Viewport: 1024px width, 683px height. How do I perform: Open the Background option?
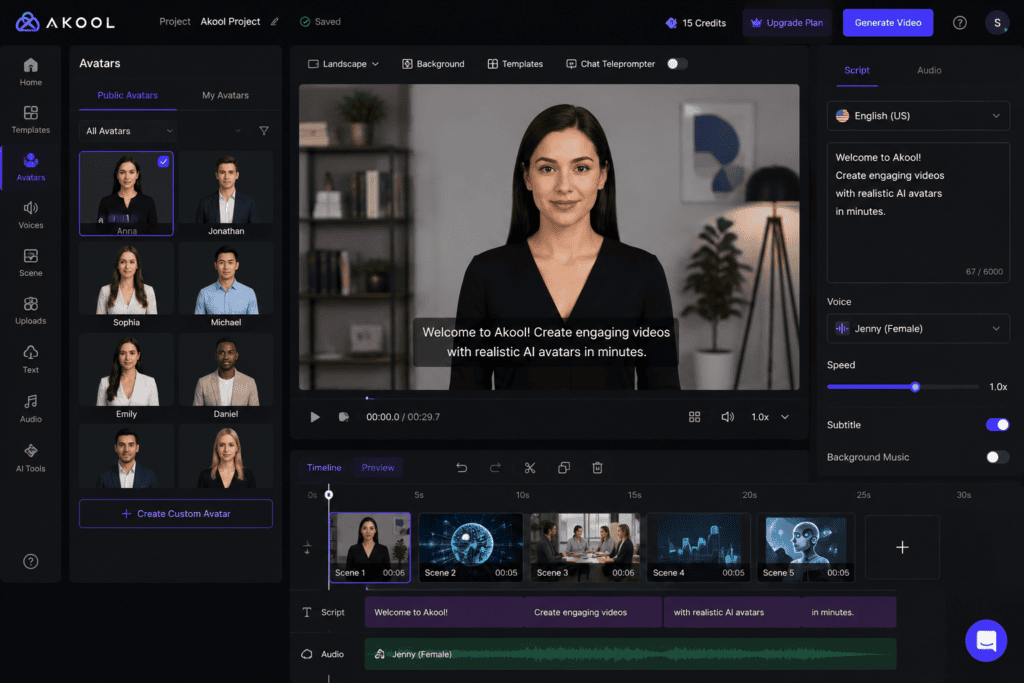pyautogui.click(x=433, y=64)
